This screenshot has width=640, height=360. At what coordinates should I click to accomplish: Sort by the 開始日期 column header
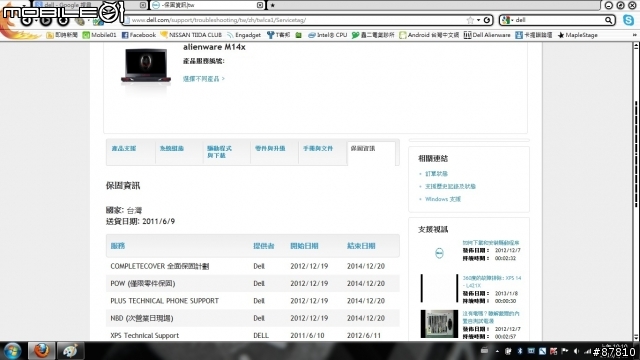point(304,246)
